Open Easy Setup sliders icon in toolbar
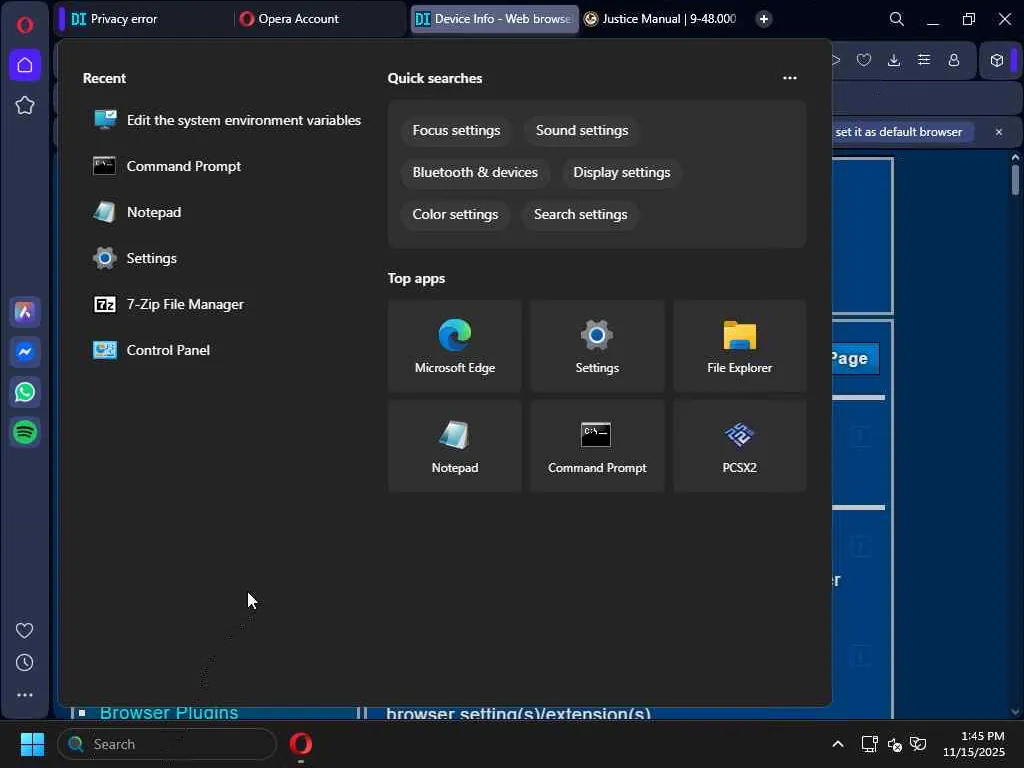The image size is (1024, 768). point(923,60)
